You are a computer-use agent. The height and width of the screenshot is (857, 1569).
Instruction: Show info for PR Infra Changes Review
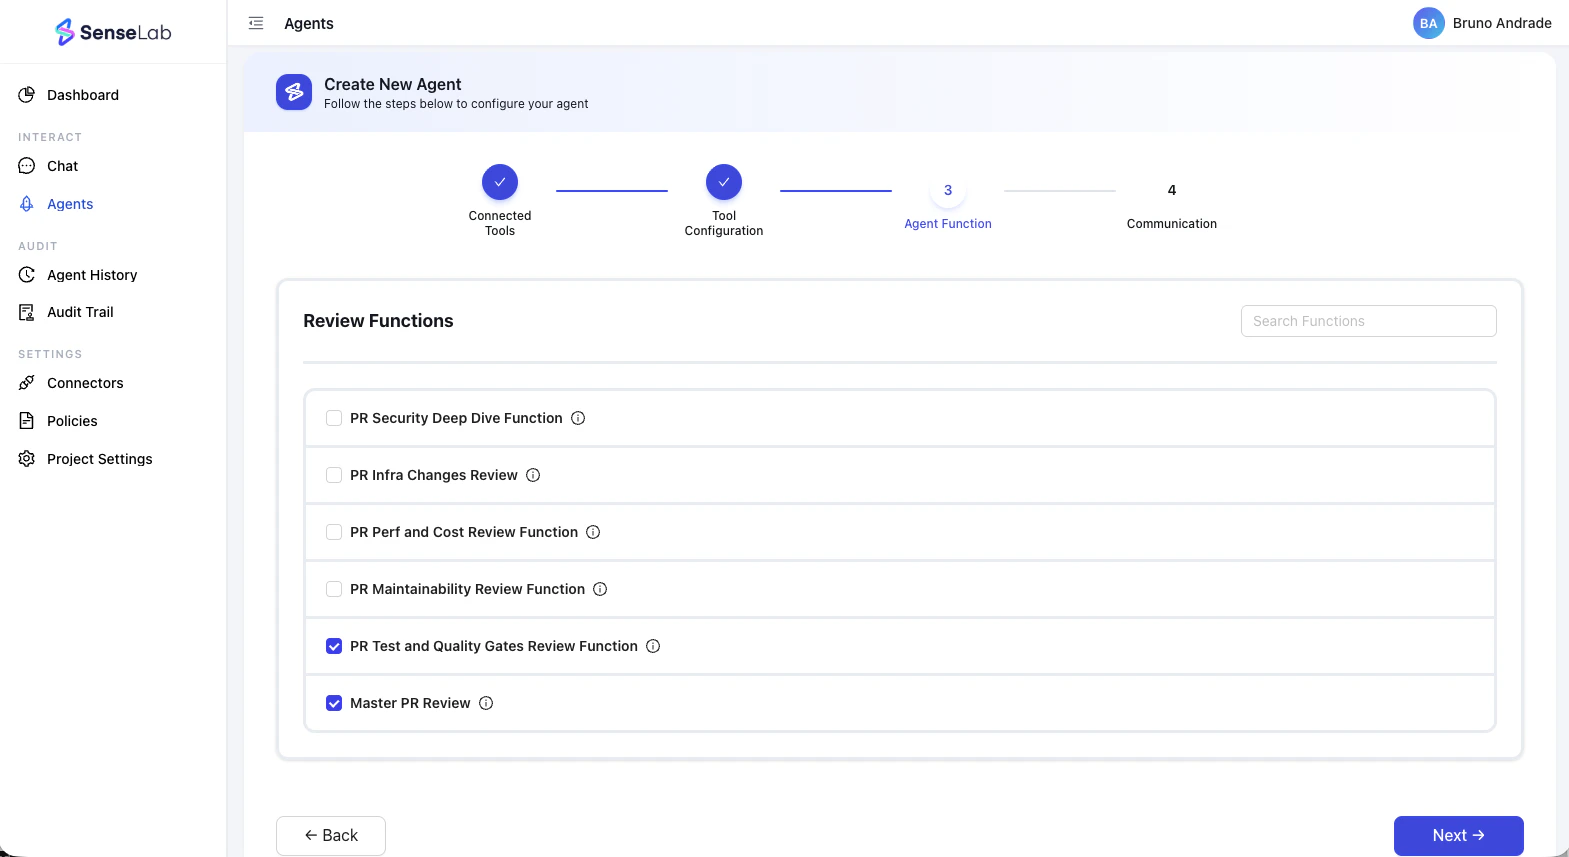point(533,475)
